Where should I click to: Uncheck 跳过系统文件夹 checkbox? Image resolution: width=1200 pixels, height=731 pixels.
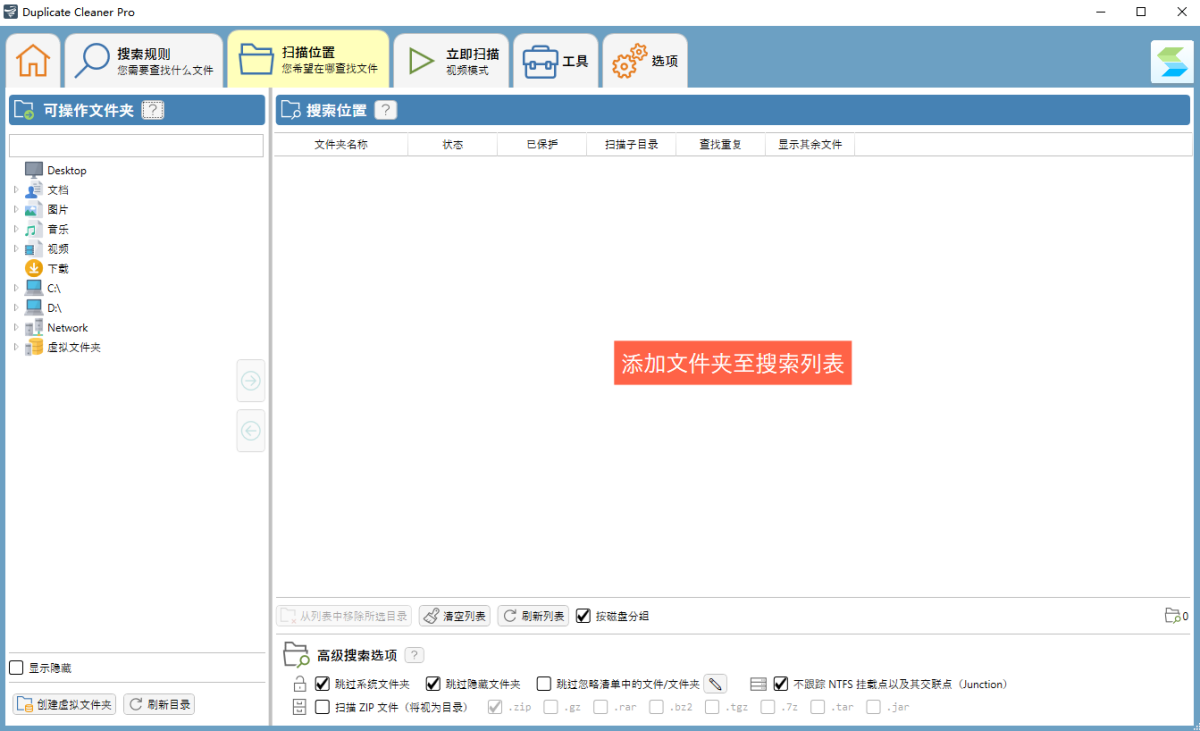(322, 684)
